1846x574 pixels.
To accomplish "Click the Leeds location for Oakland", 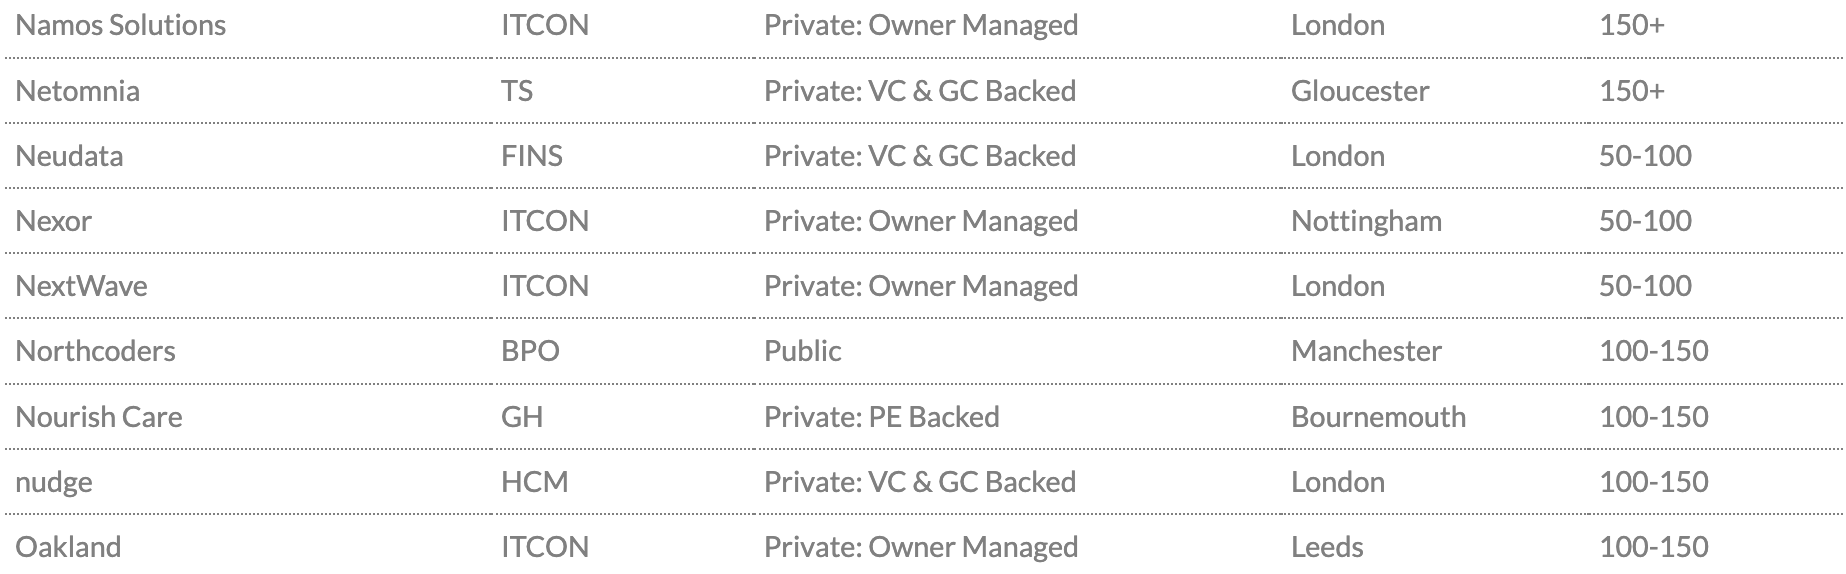I will tap(1327, 547).
